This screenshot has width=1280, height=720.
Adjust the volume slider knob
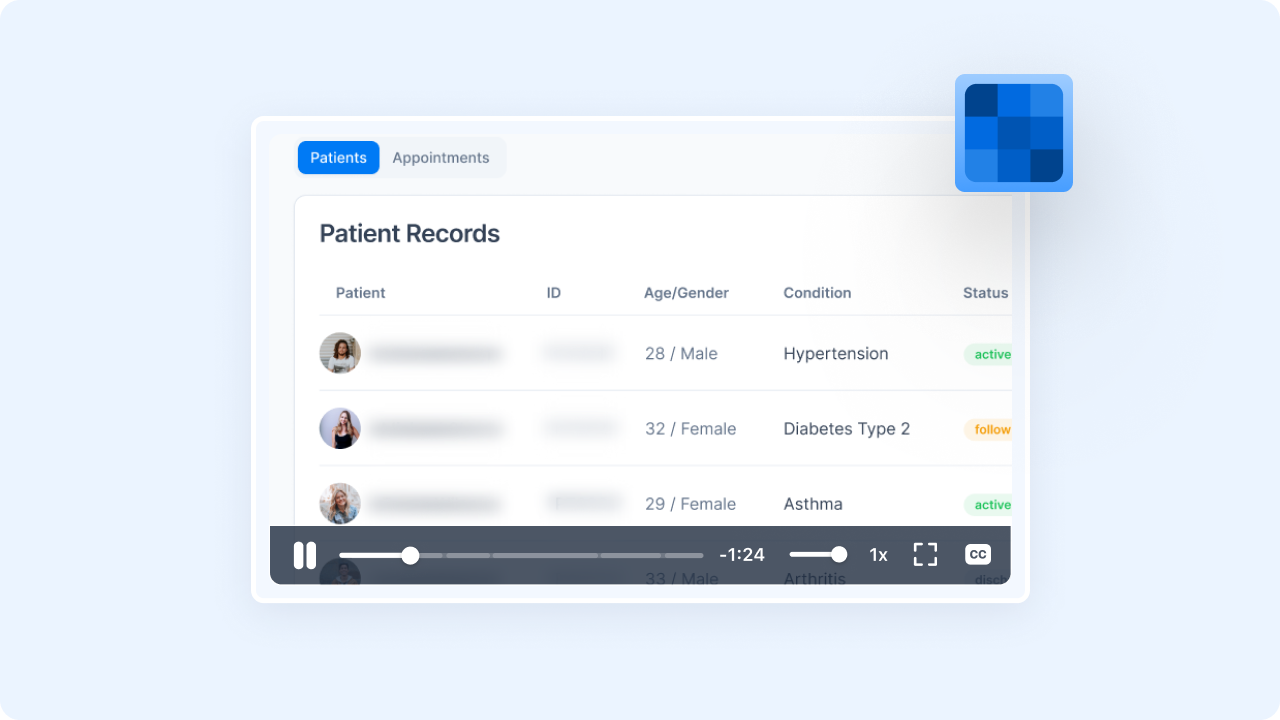point(839,555)
